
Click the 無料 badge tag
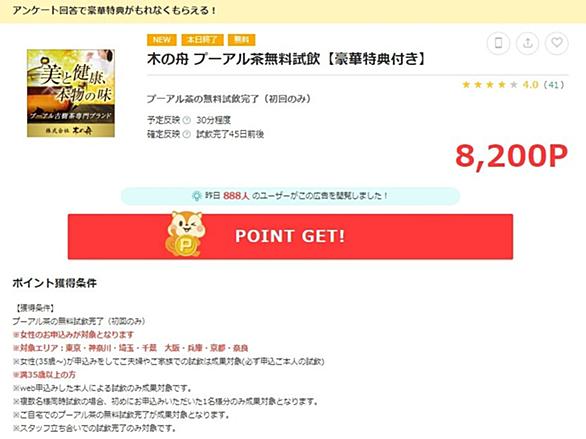point(241,40)
